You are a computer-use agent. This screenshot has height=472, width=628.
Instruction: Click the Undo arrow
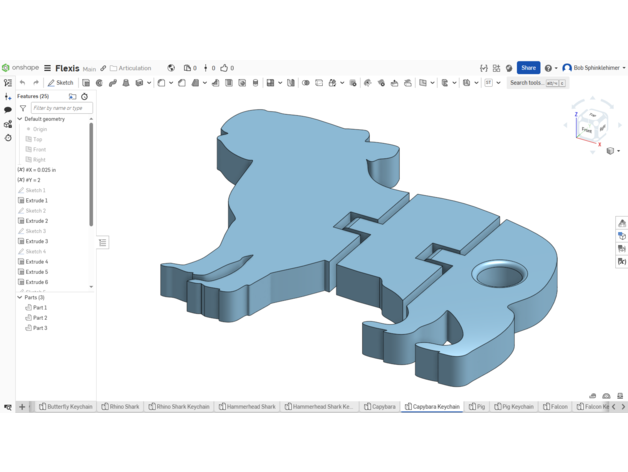click(x=22, y=83)
